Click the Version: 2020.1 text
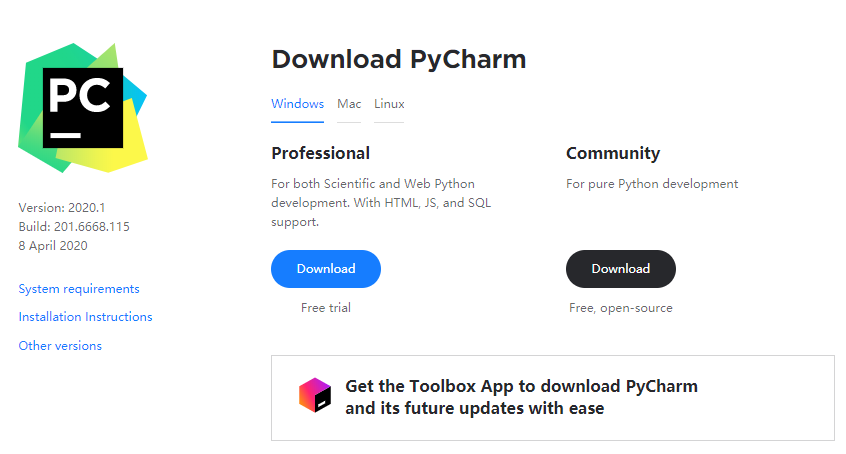This screenshot has height=454, width=846. click(62, 208)
